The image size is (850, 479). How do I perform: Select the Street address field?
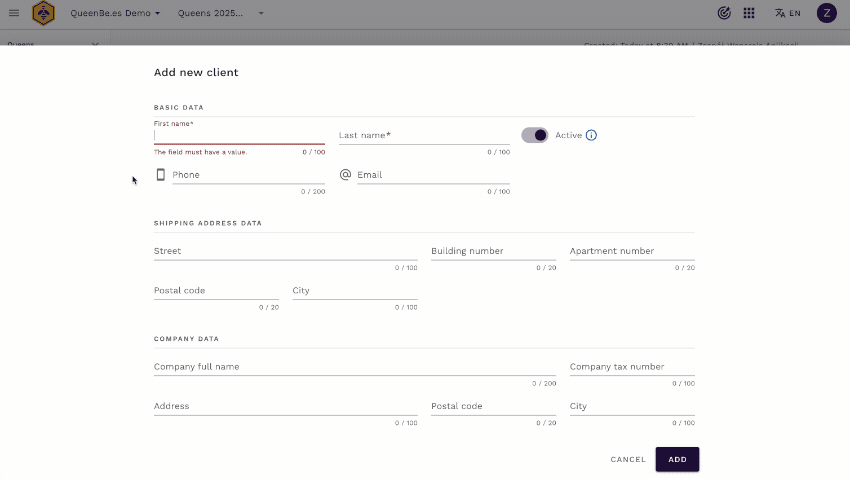click(x=285, y=251)
